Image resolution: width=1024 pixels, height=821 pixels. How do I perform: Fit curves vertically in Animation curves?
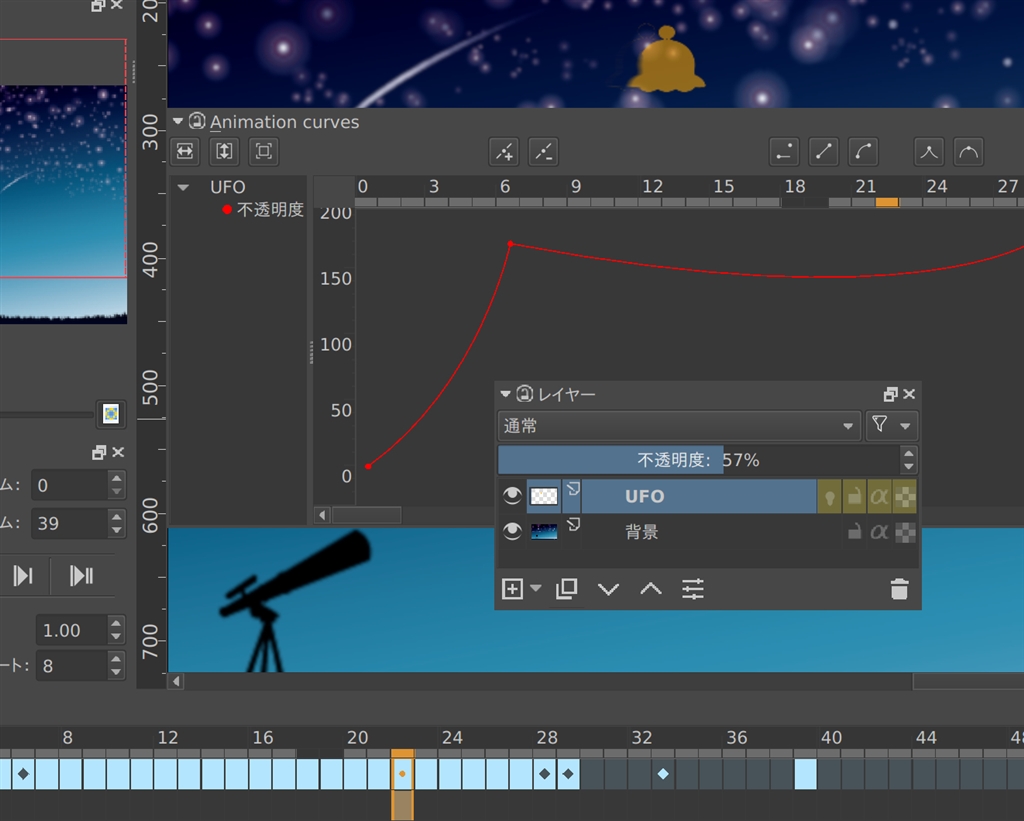click(224, 152)
